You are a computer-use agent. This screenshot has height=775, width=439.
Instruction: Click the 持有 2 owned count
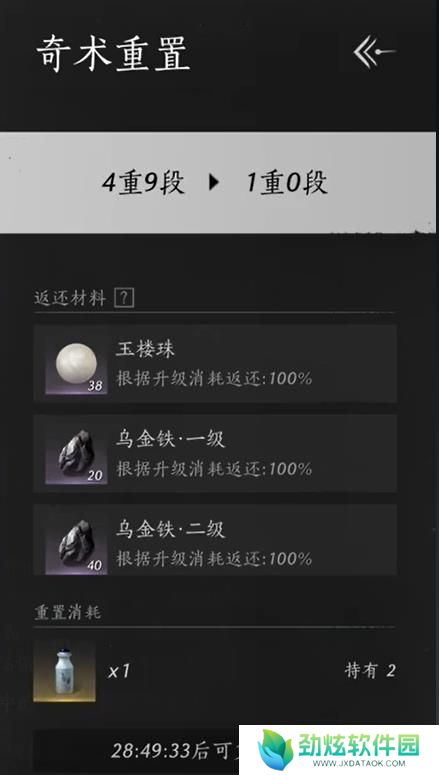click(x=370, y=671)
